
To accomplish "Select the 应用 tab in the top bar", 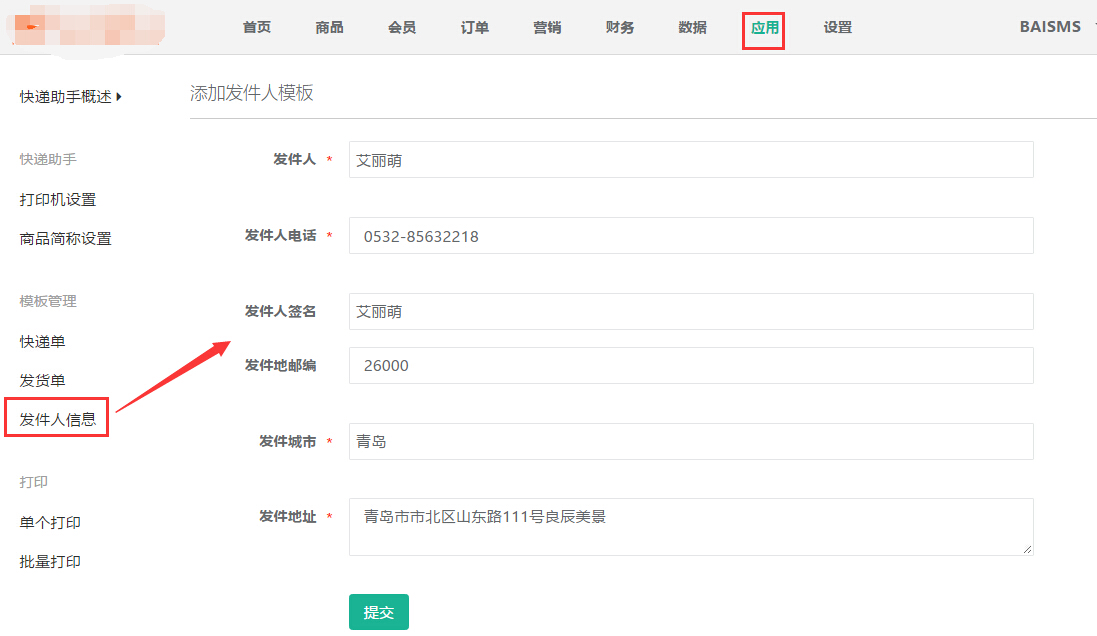I will (764, 28).
